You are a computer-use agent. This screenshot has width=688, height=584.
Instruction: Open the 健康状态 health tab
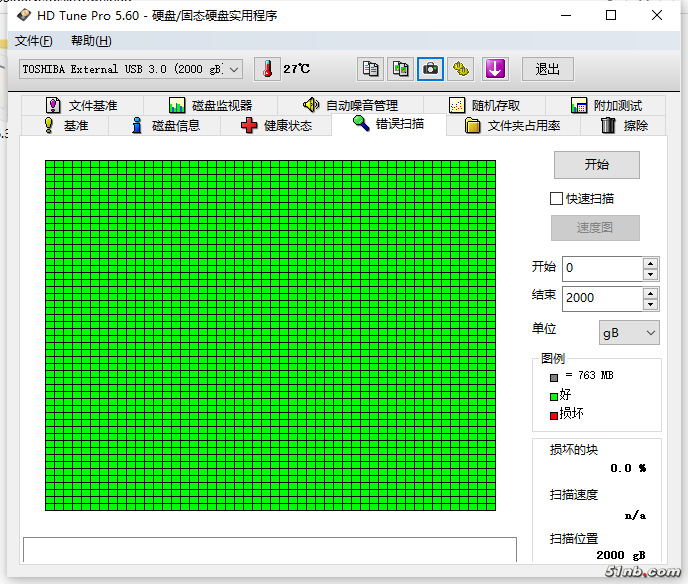[276, 126]
